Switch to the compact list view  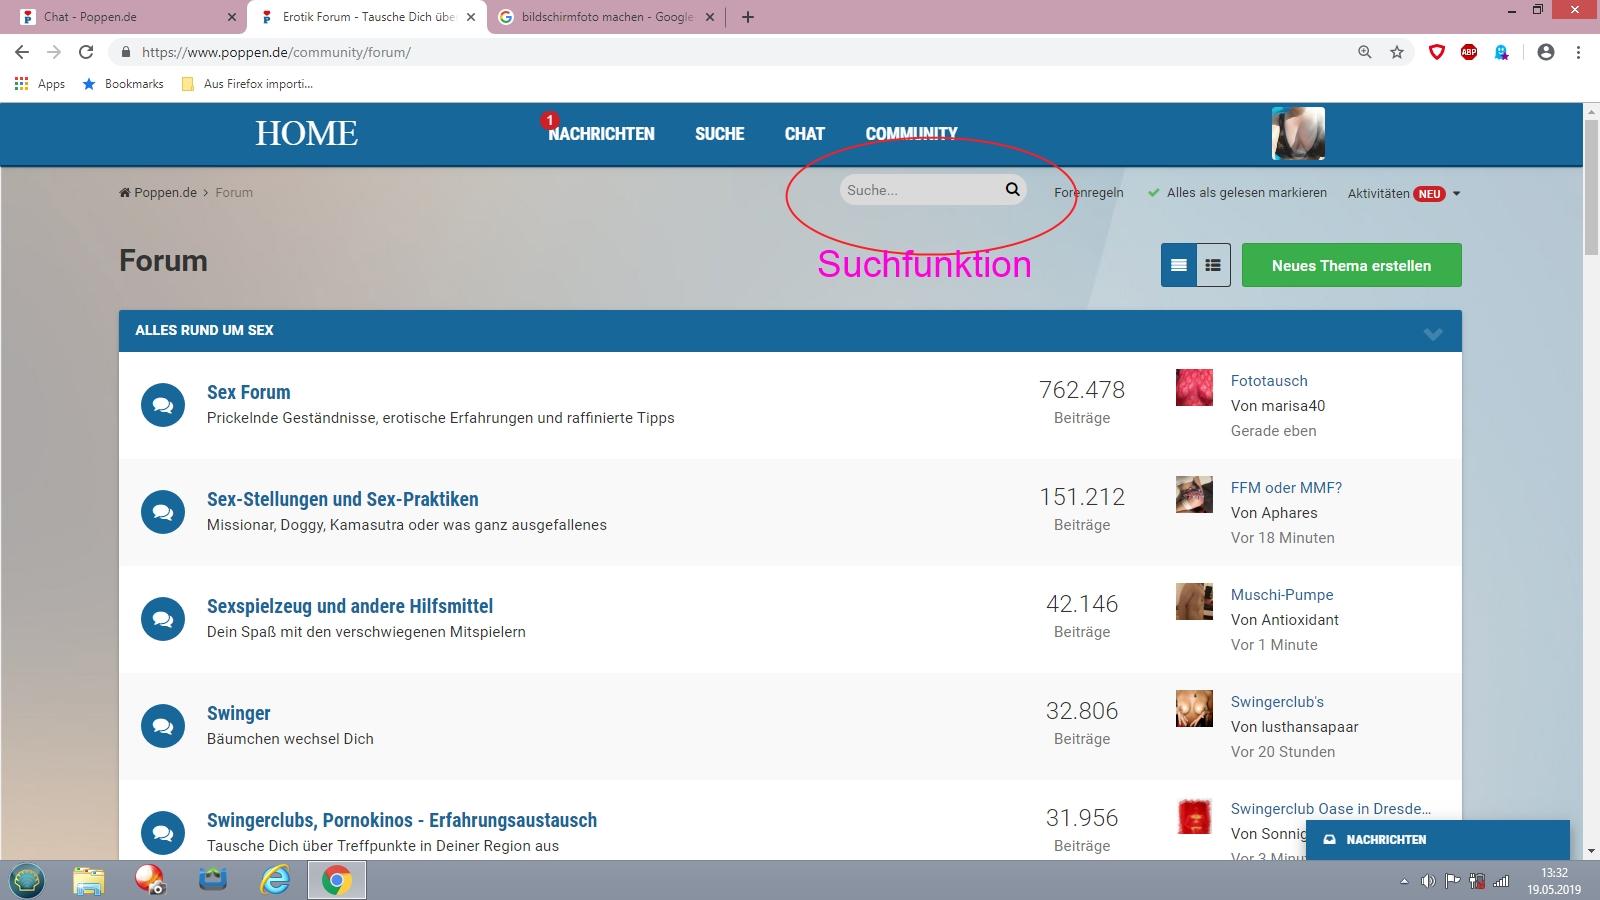(x=1179, y=265)
